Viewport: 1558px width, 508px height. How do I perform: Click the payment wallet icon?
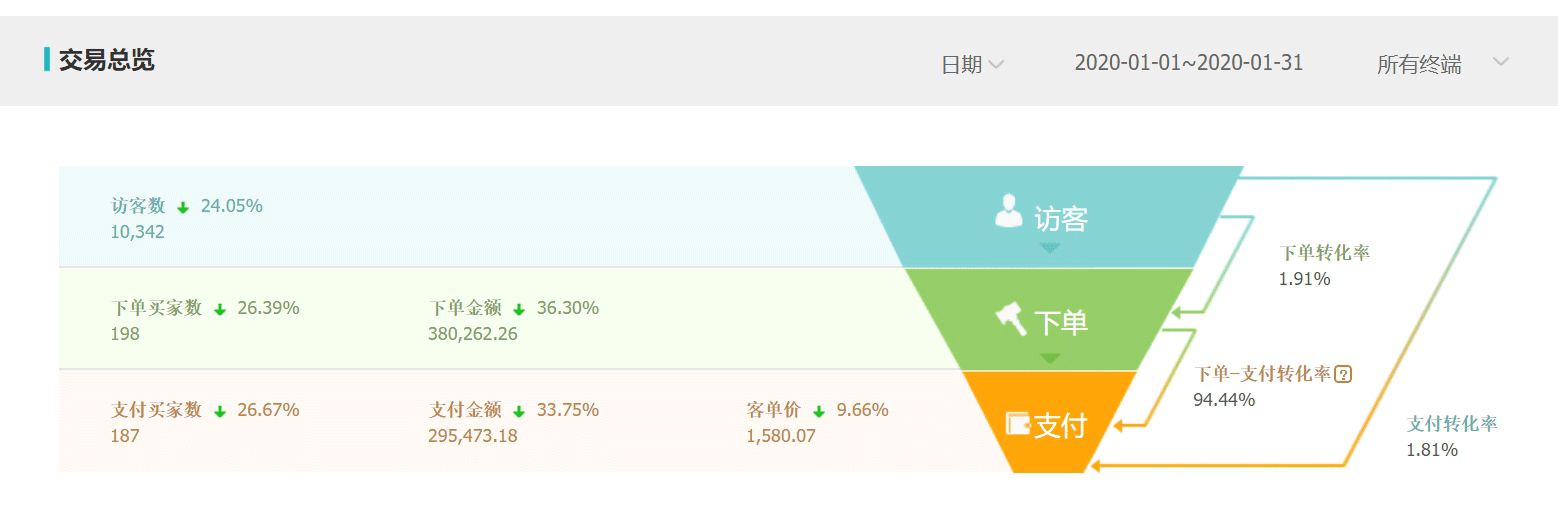coord(1018,424)
